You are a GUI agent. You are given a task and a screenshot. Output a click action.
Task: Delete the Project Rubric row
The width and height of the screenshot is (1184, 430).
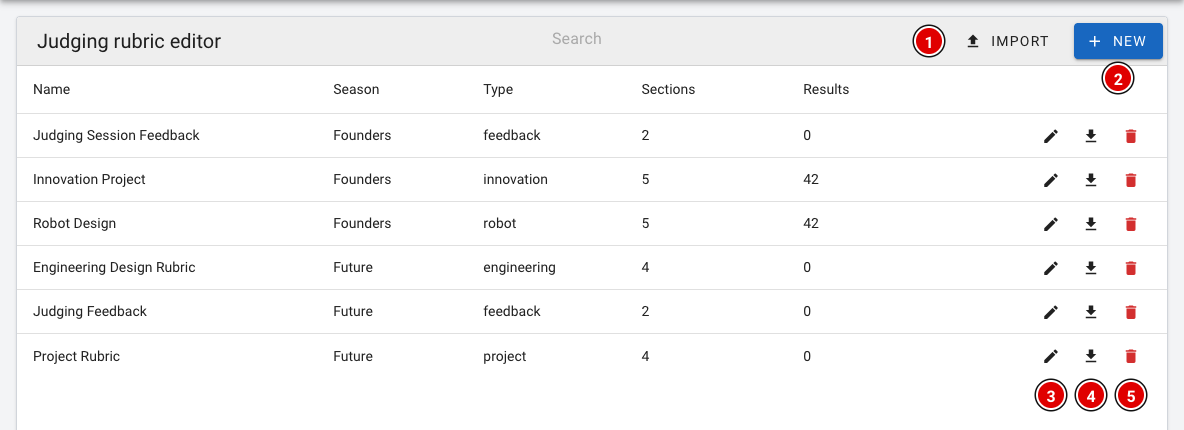click(x=1130, y=355)
